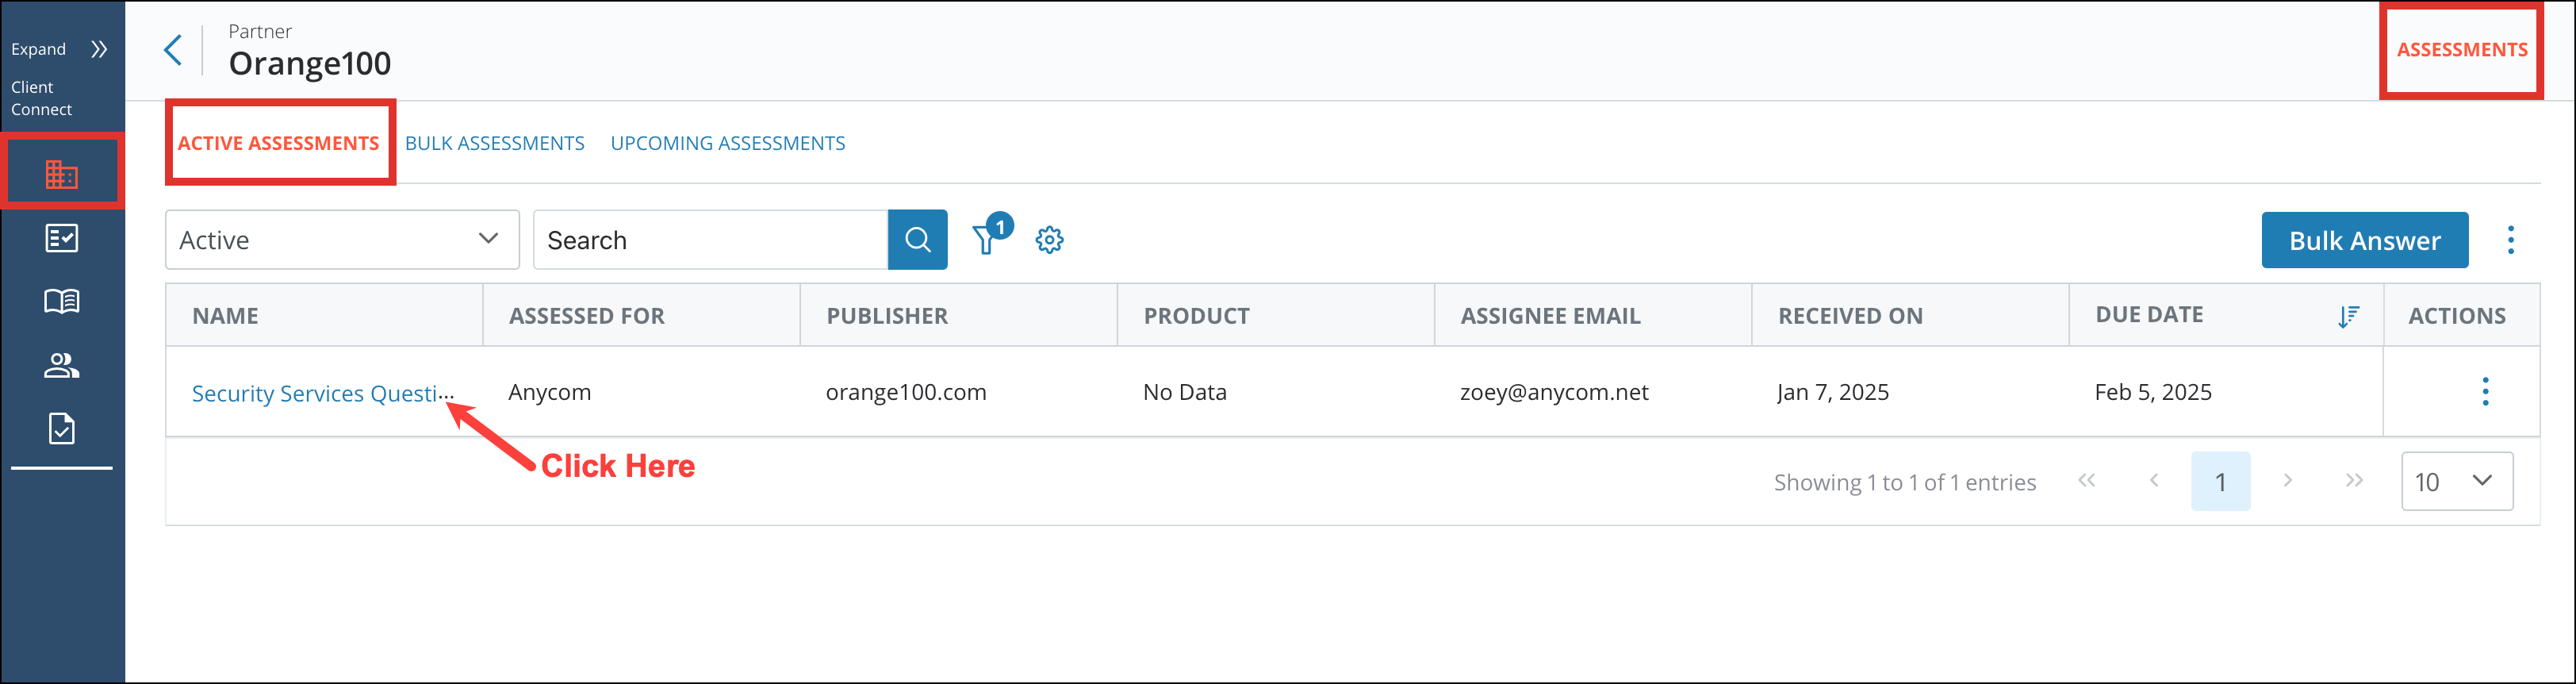The image size is (2576, 684).
Task: Click the zoey@anycom.net email cell
Action: 1554,392
